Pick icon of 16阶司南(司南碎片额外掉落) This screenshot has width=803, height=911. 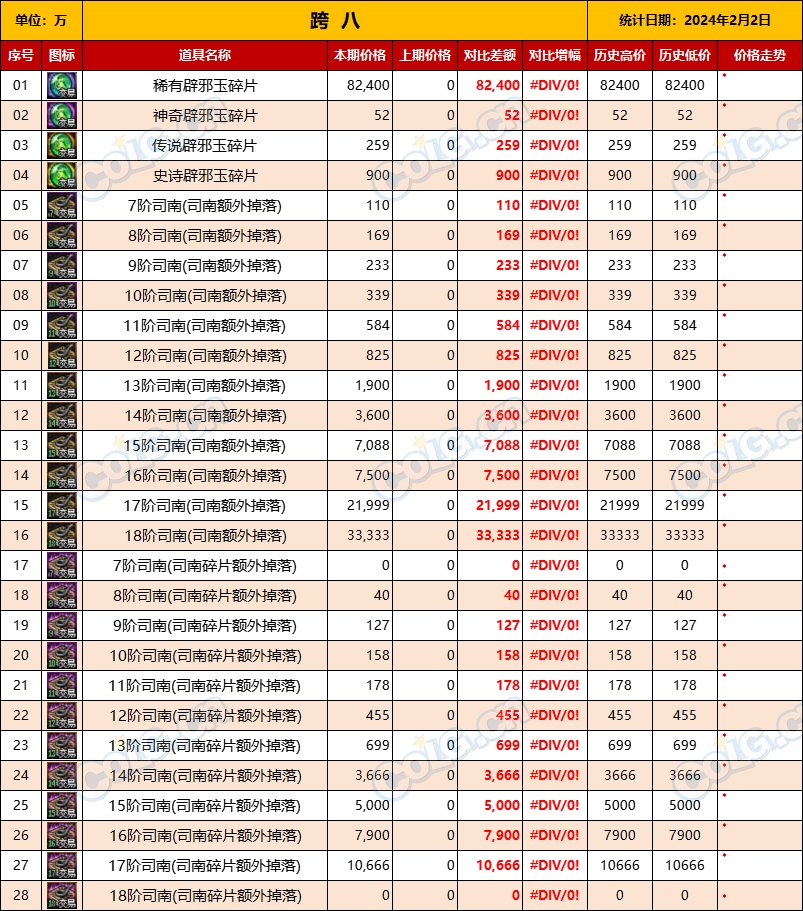(x=62, y=836)
